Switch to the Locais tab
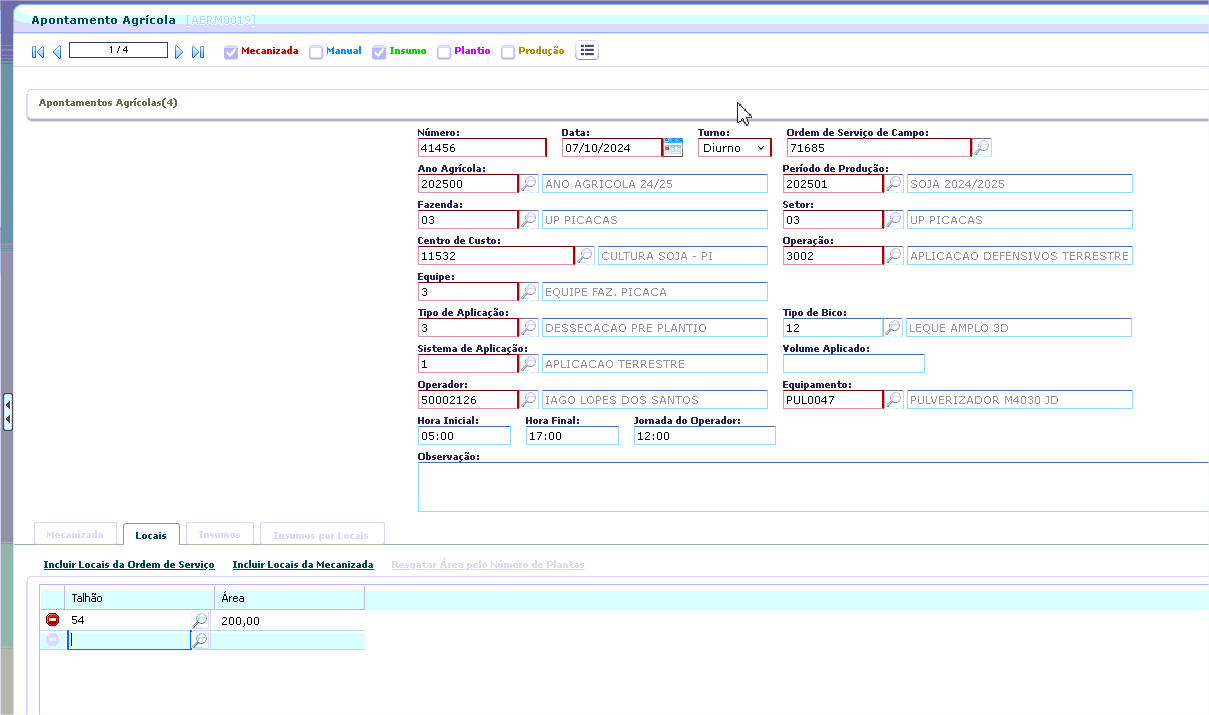Image resolution: width=1209 pixels, height=715 pixels. click(151, 535)
